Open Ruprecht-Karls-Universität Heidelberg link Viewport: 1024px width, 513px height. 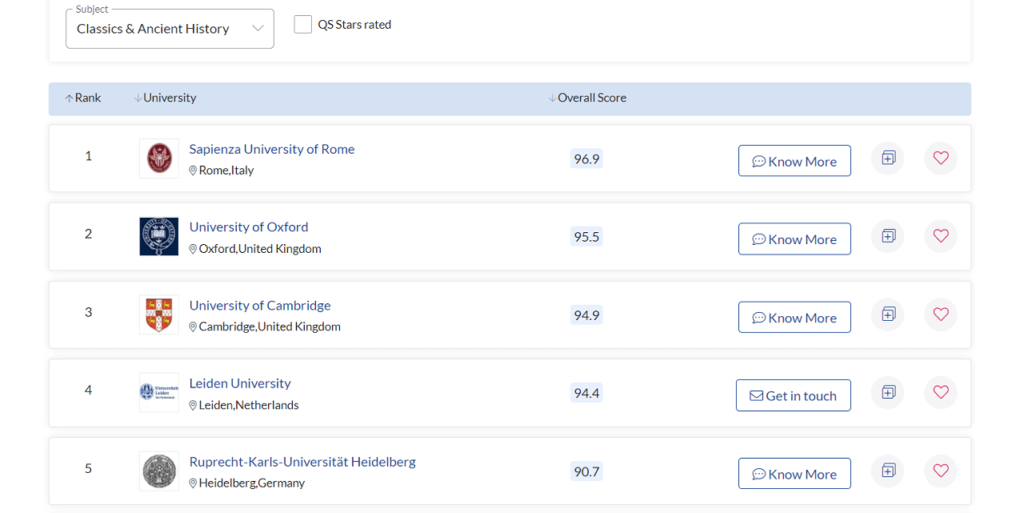pos(302,462)
